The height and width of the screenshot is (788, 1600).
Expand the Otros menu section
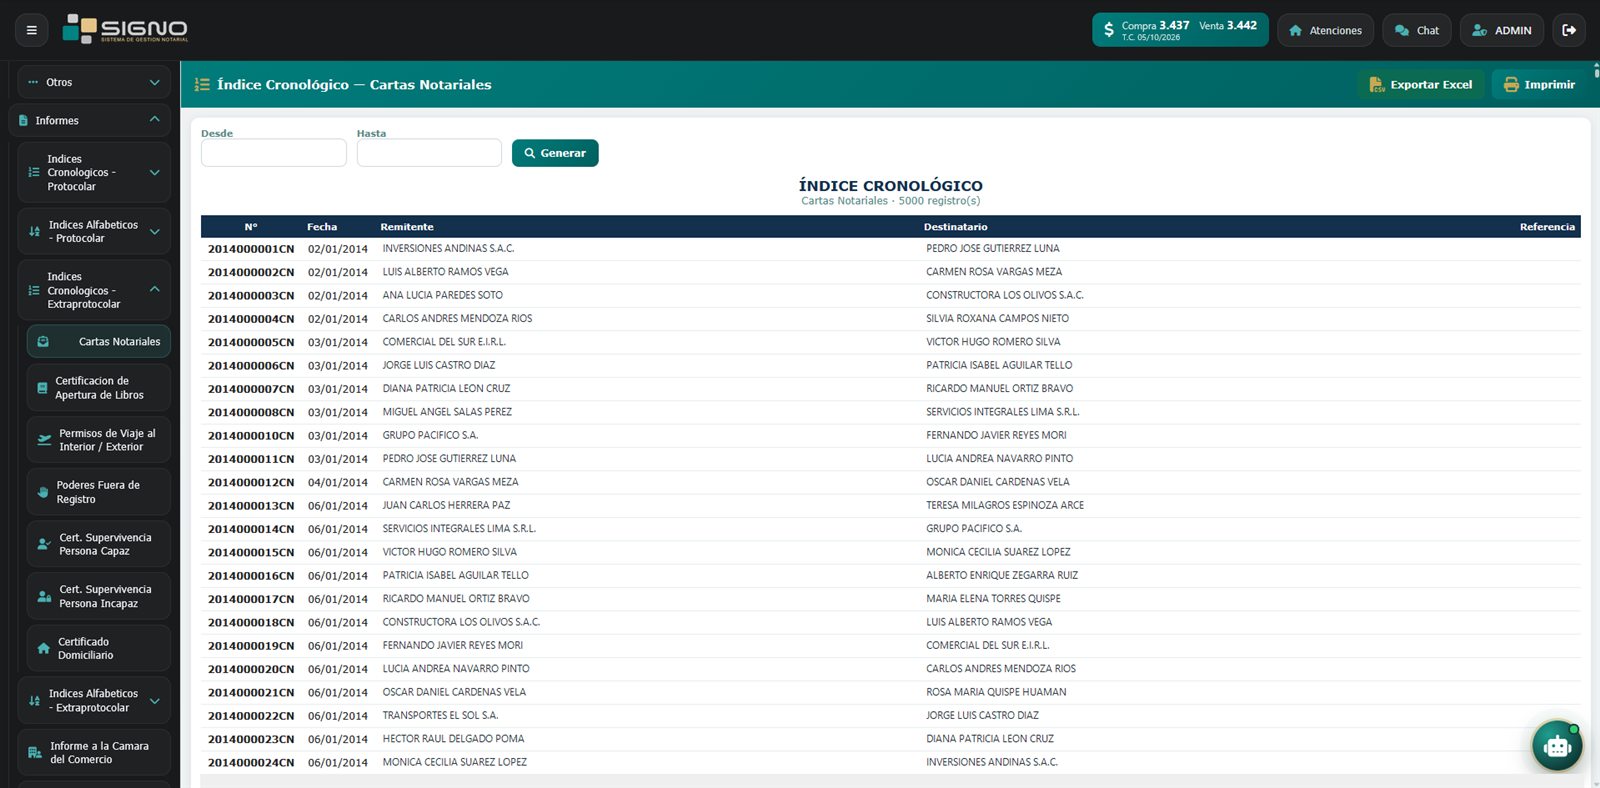(x=94, y=82)
